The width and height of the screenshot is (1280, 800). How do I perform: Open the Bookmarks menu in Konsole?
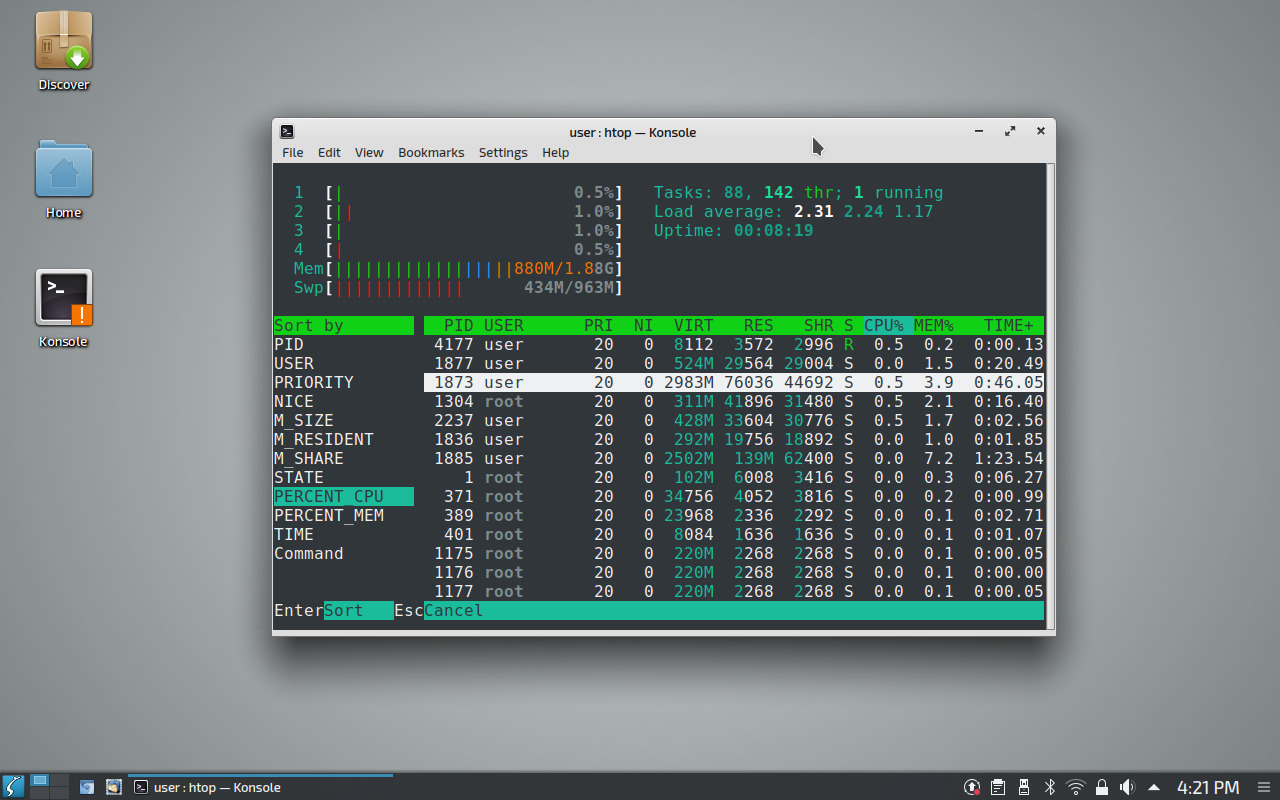pyautogui.click(x=431, y=152)
